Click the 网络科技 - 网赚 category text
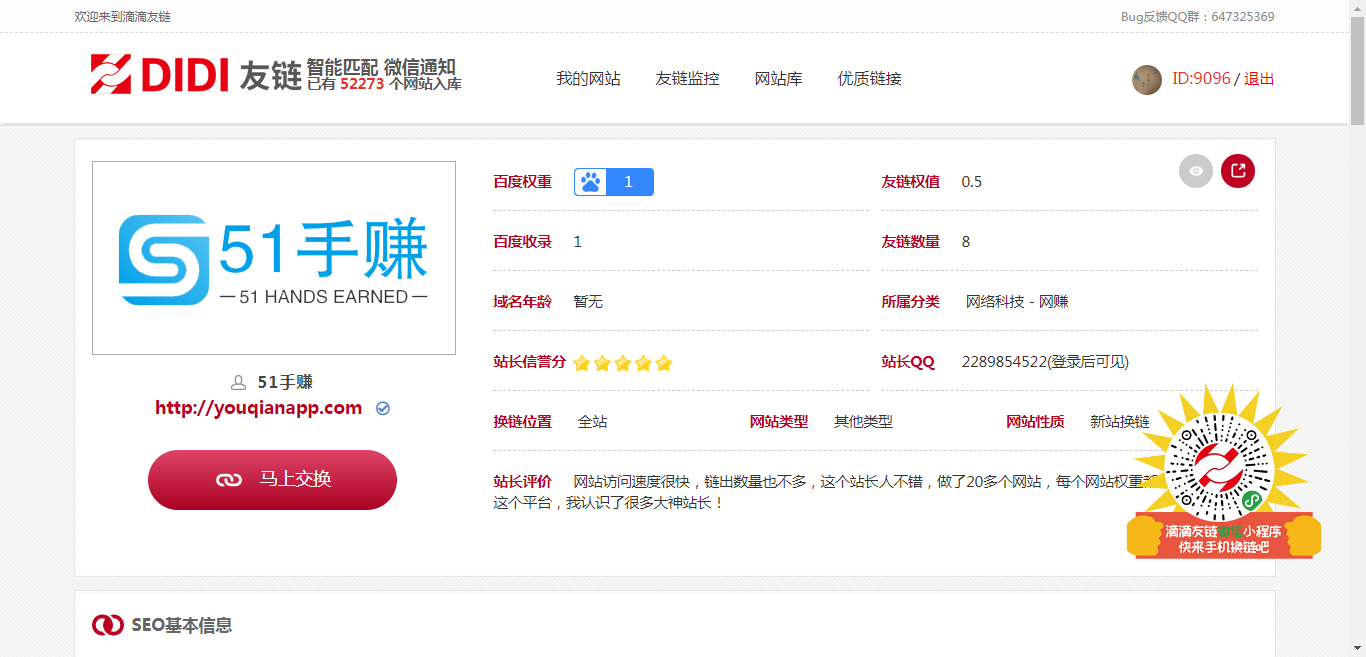This screenshot has height=657, width=1366. coord(1017,302)
